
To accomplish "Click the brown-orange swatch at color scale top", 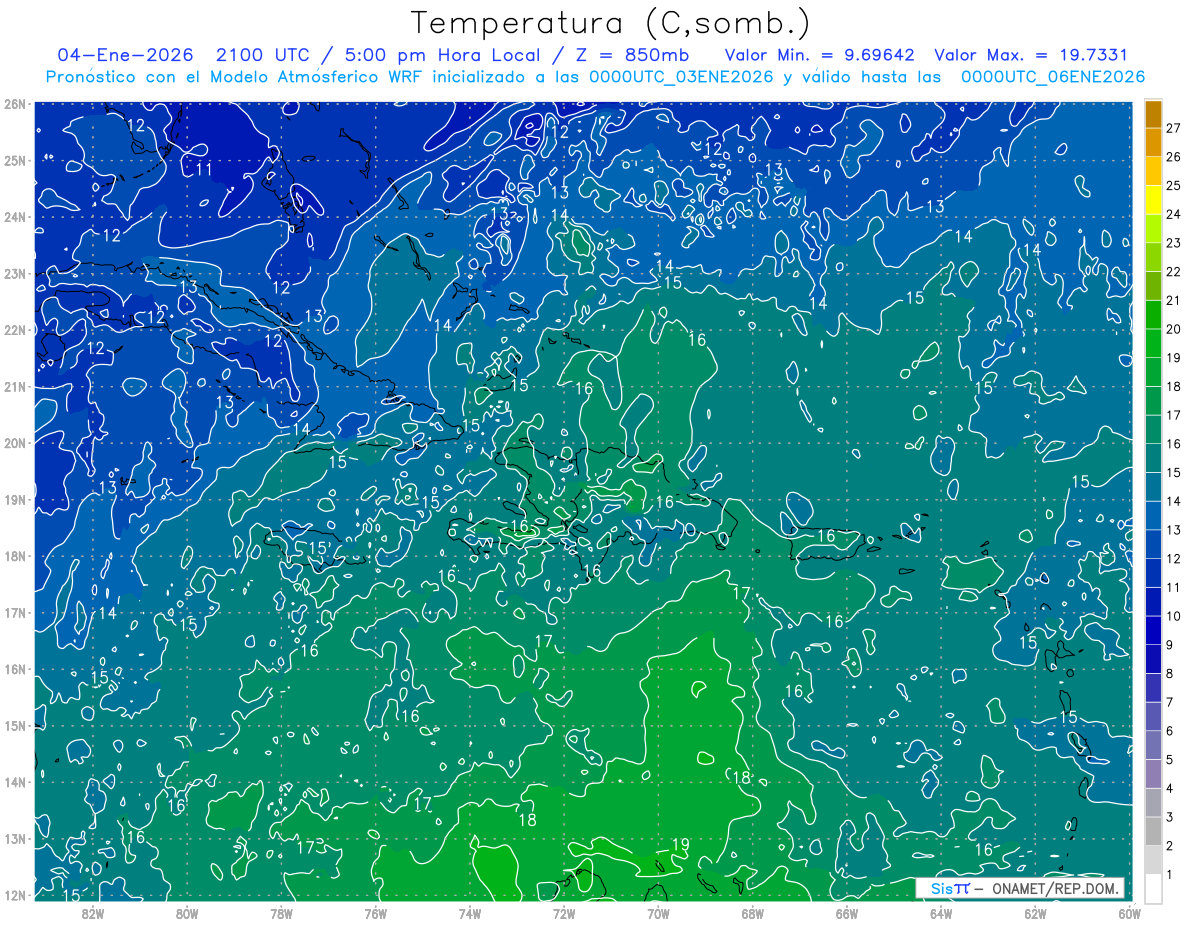I will tap(1153, 114).
